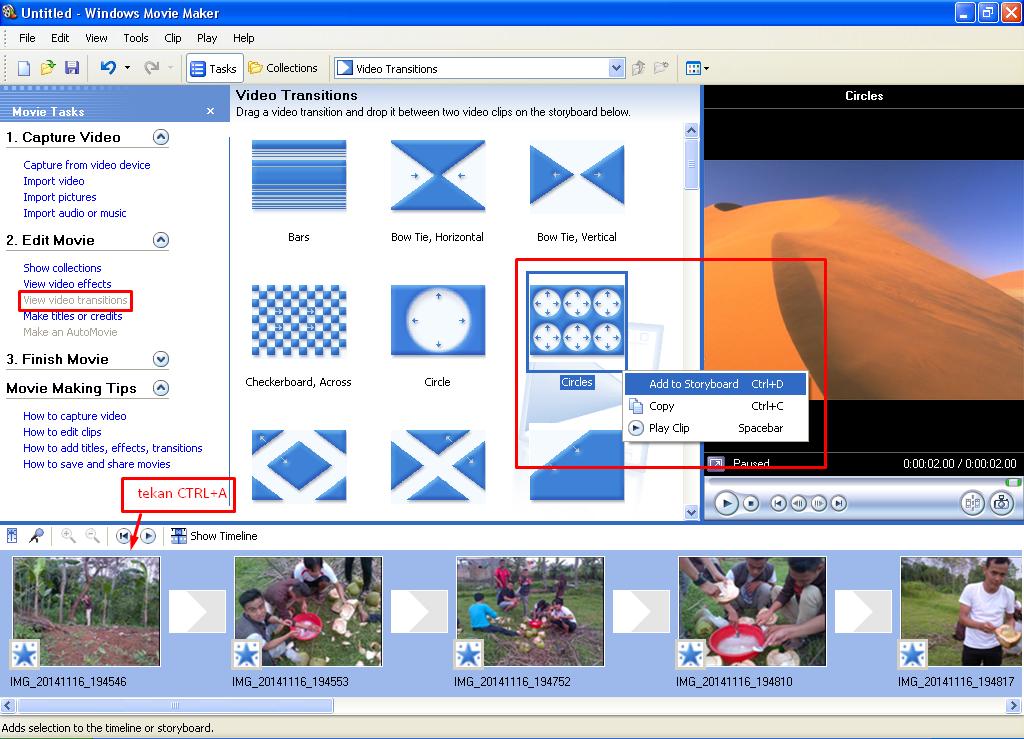This screenshot has height=739, width=1024.
Task: Select the Checkerboard, Across transition
Action: click(x=299, y=321)
